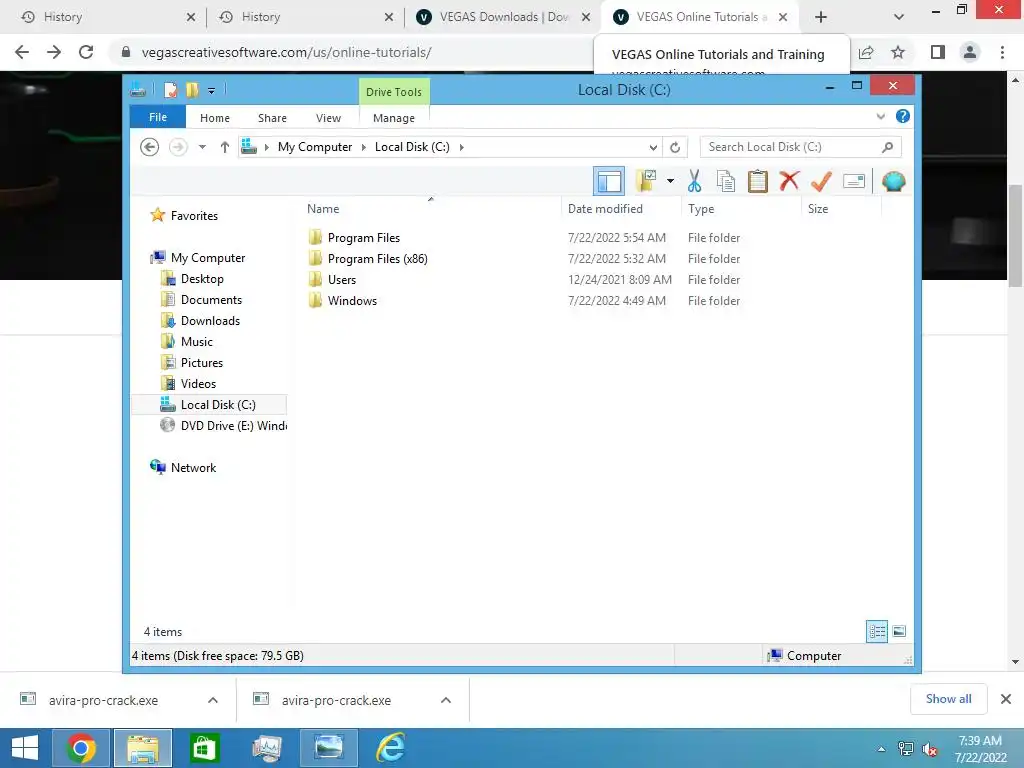Click the Explorer Back arrow button
The width and height of the screenshot is (1024, 768).
(150, 147)
